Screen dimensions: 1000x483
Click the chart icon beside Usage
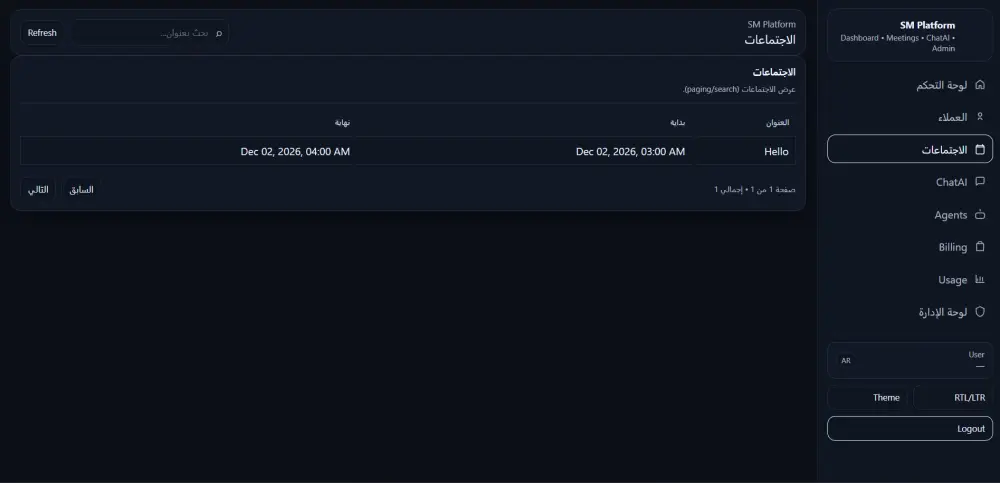tap(980, 279)
